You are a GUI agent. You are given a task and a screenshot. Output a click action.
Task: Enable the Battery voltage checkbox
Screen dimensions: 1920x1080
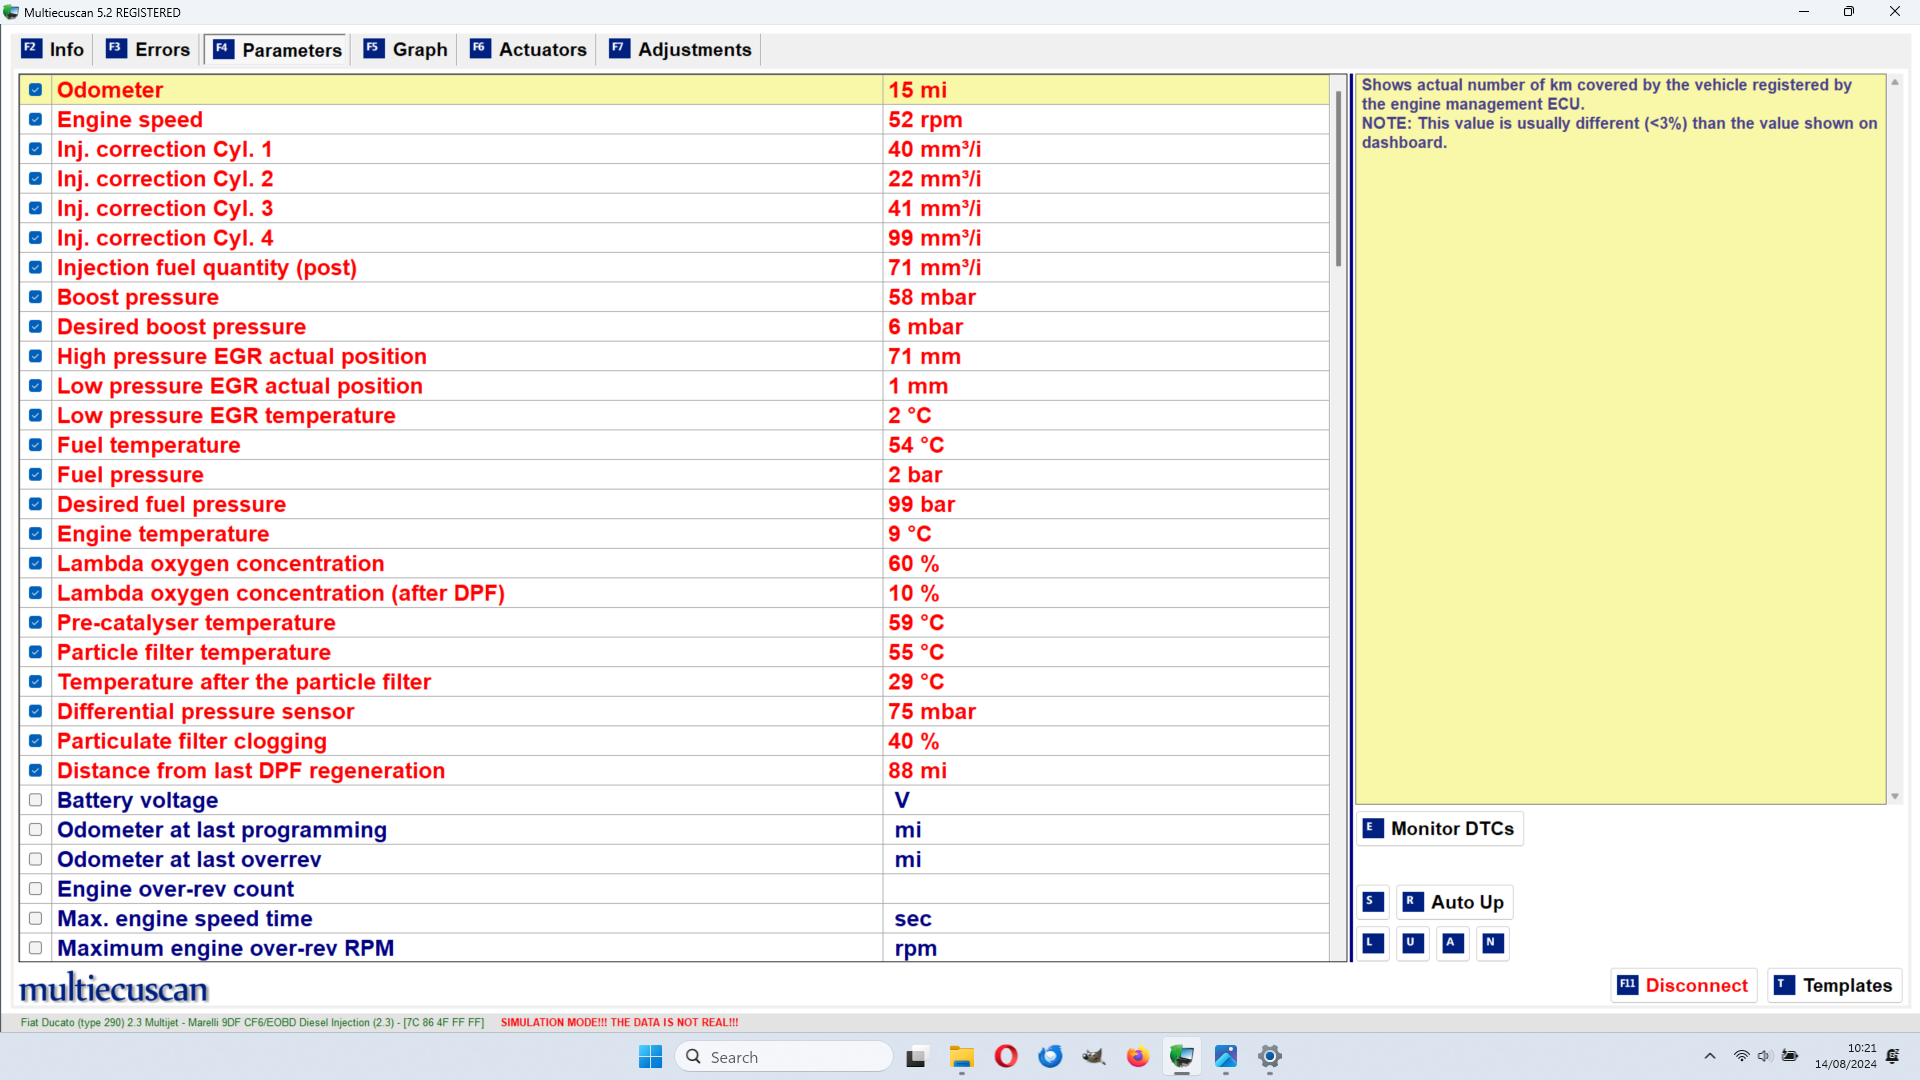click(35, 800)
